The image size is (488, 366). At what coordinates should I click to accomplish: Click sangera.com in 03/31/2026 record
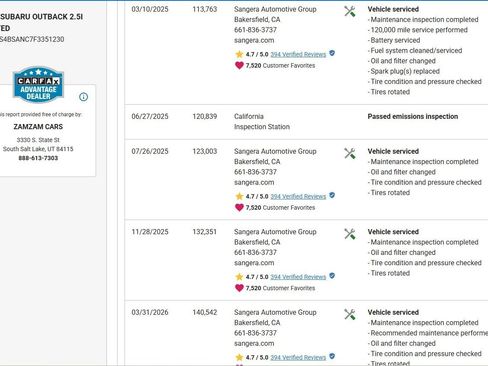[254, 343]
